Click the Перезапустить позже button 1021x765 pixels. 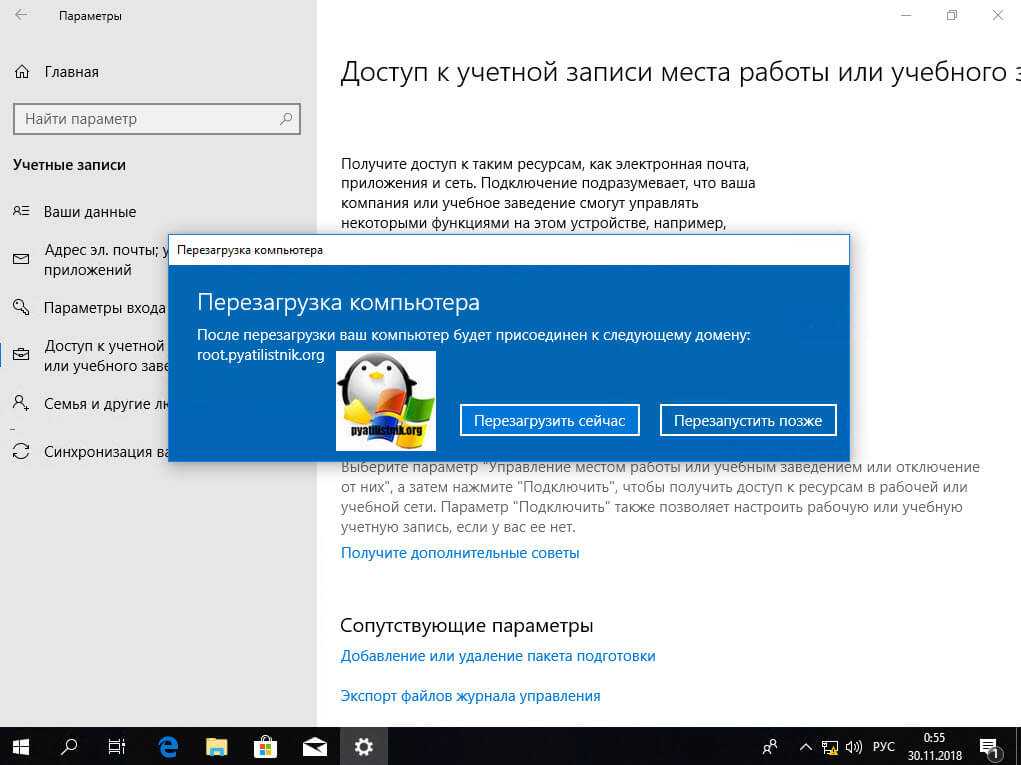pos(747,420)
